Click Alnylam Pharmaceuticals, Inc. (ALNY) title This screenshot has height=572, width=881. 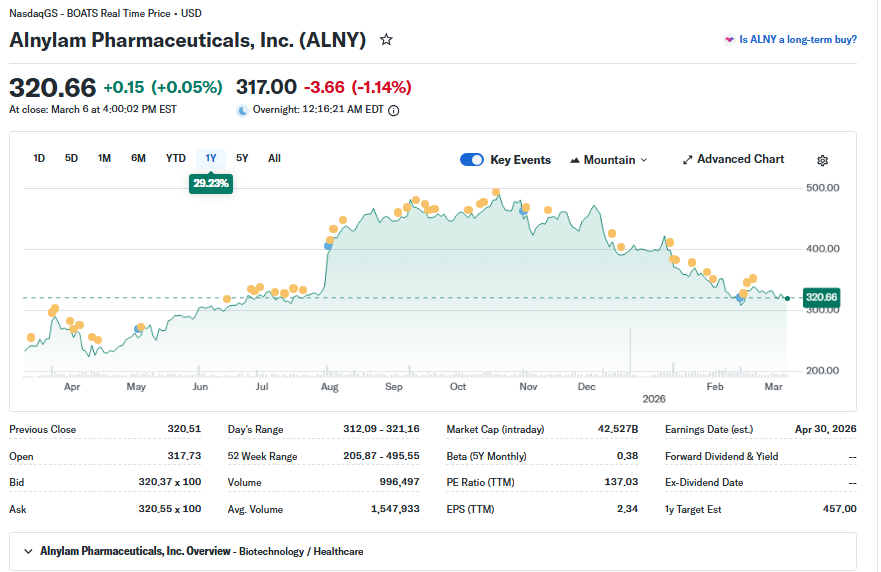(188, 40)
